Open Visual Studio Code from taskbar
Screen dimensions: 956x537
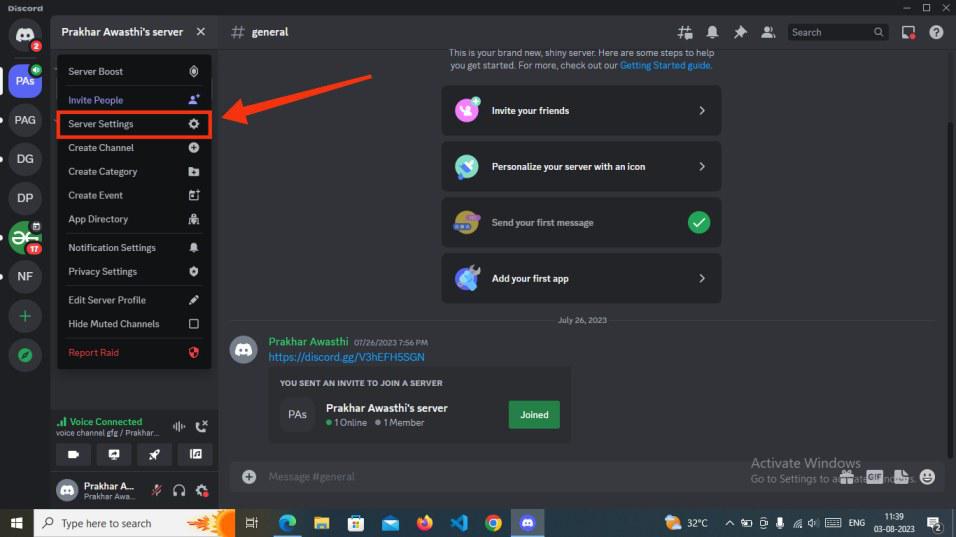[x=459, y=523]
